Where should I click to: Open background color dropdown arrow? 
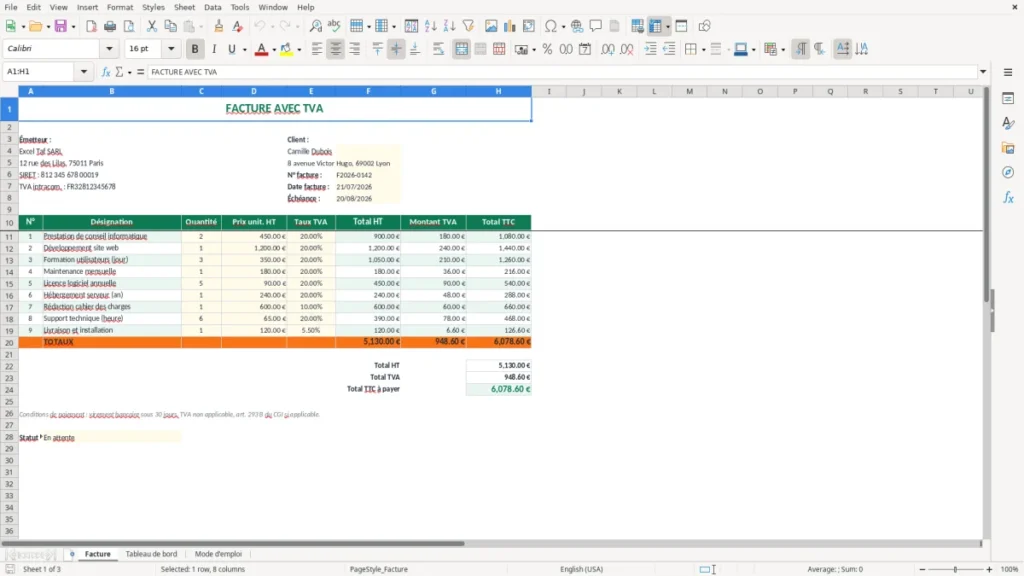click(x=299, y=50)
